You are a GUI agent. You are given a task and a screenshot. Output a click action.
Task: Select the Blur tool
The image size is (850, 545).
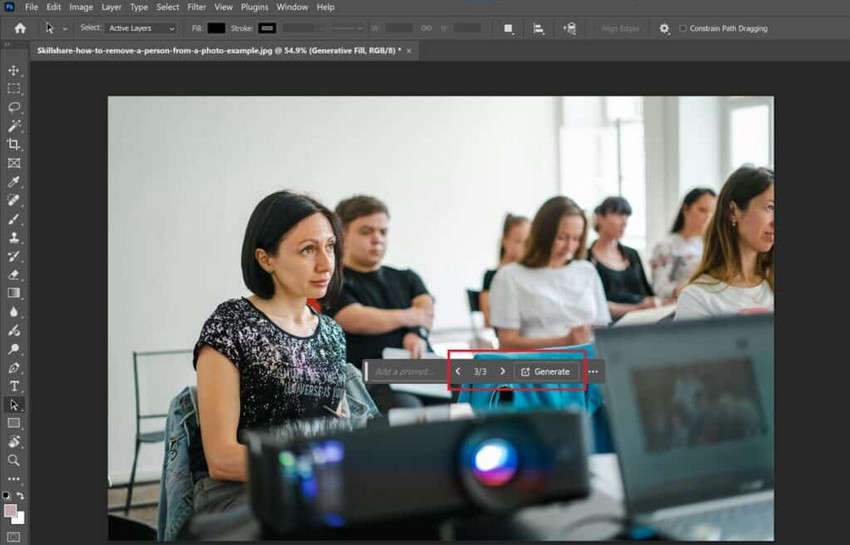(x=14, y=312)
